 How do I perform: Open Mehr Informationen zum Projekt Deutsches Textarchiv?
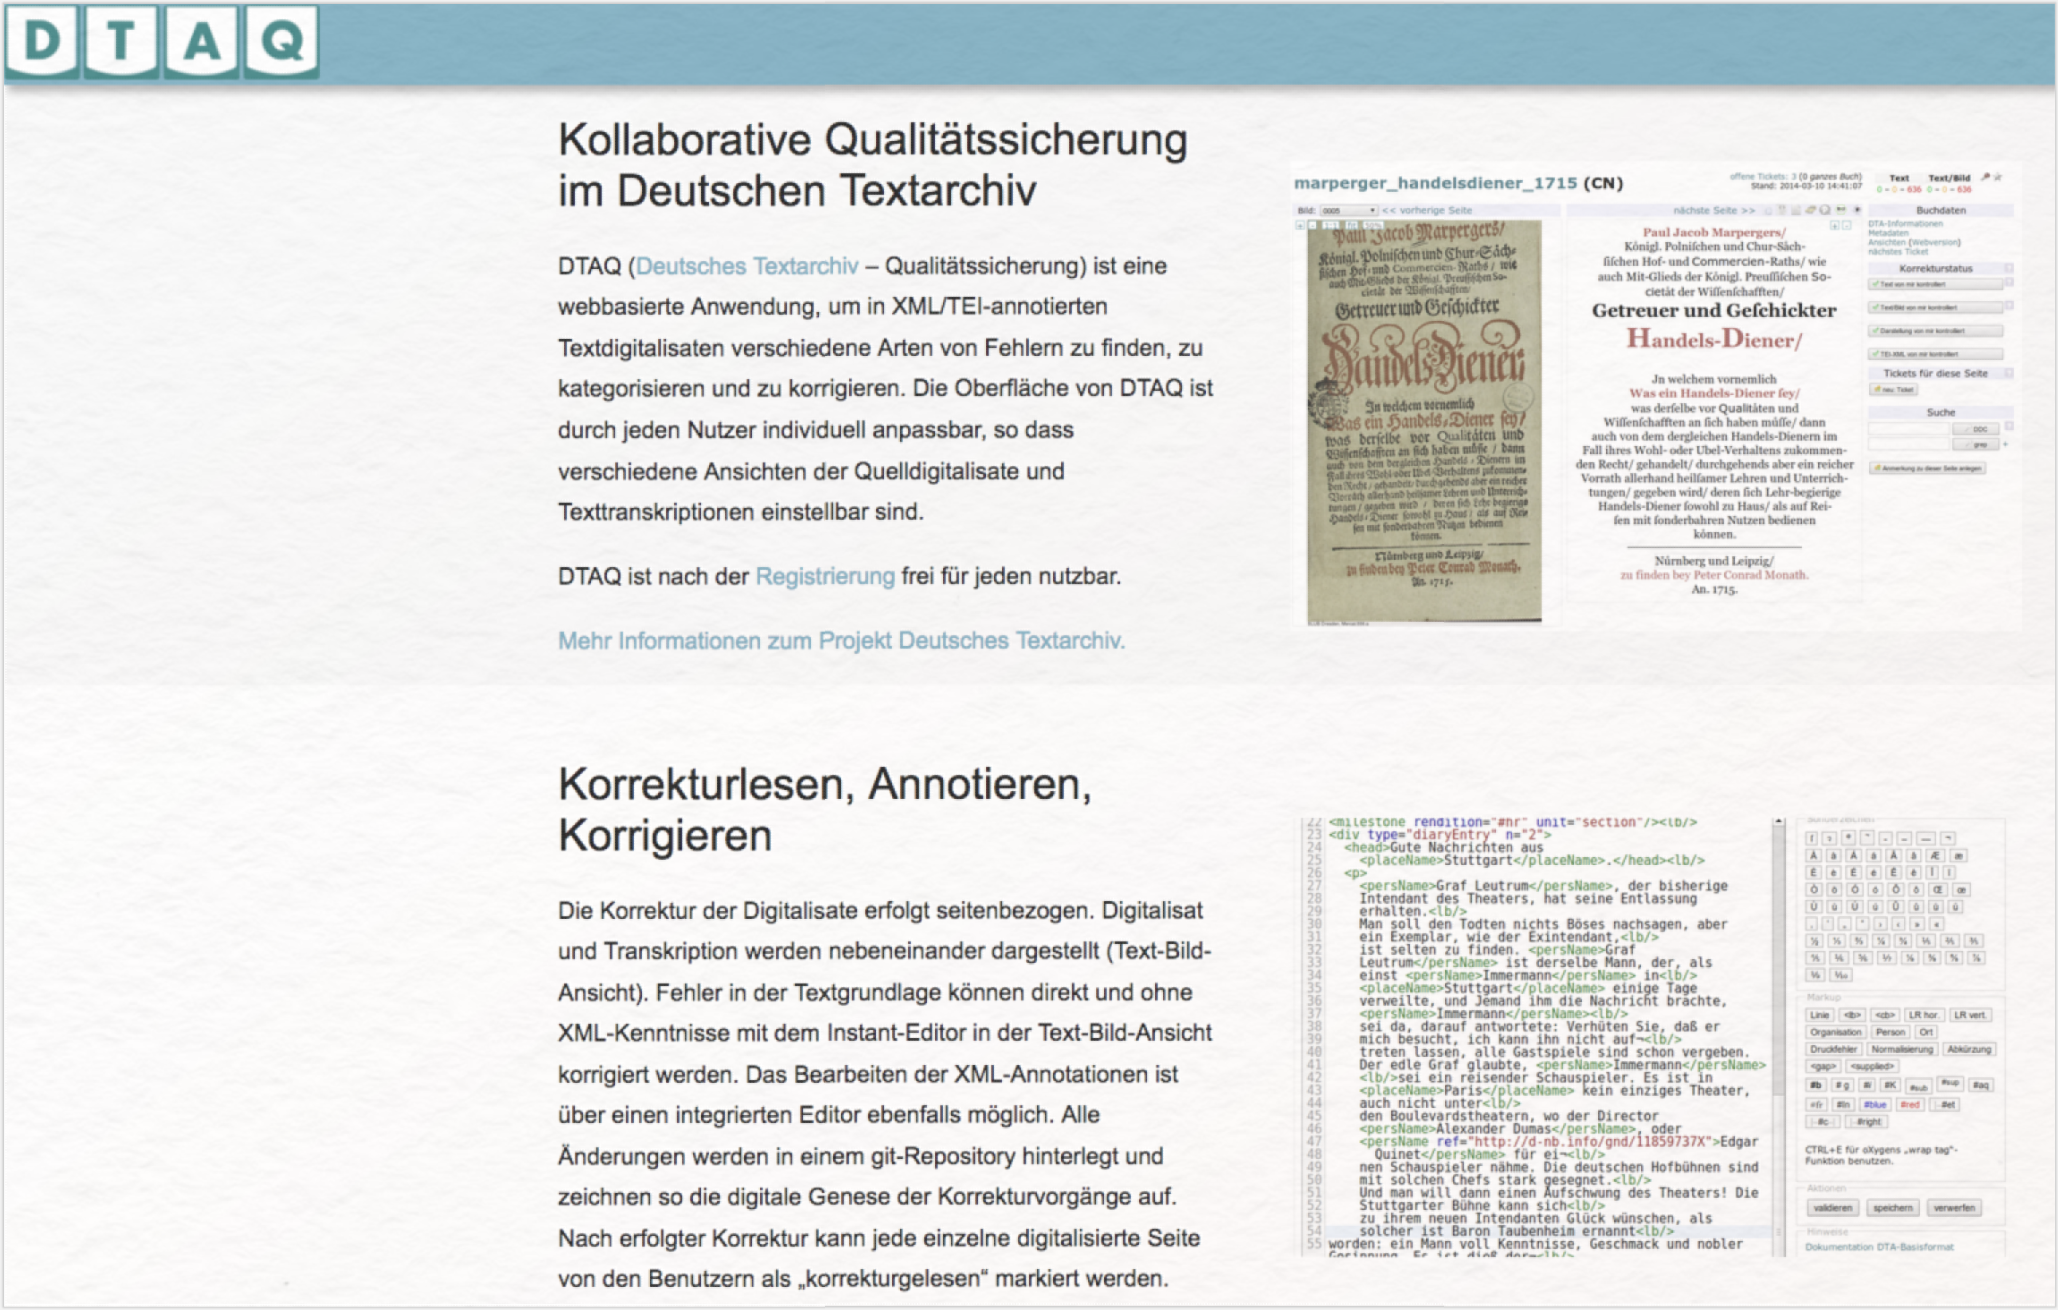tap(841, 640)
